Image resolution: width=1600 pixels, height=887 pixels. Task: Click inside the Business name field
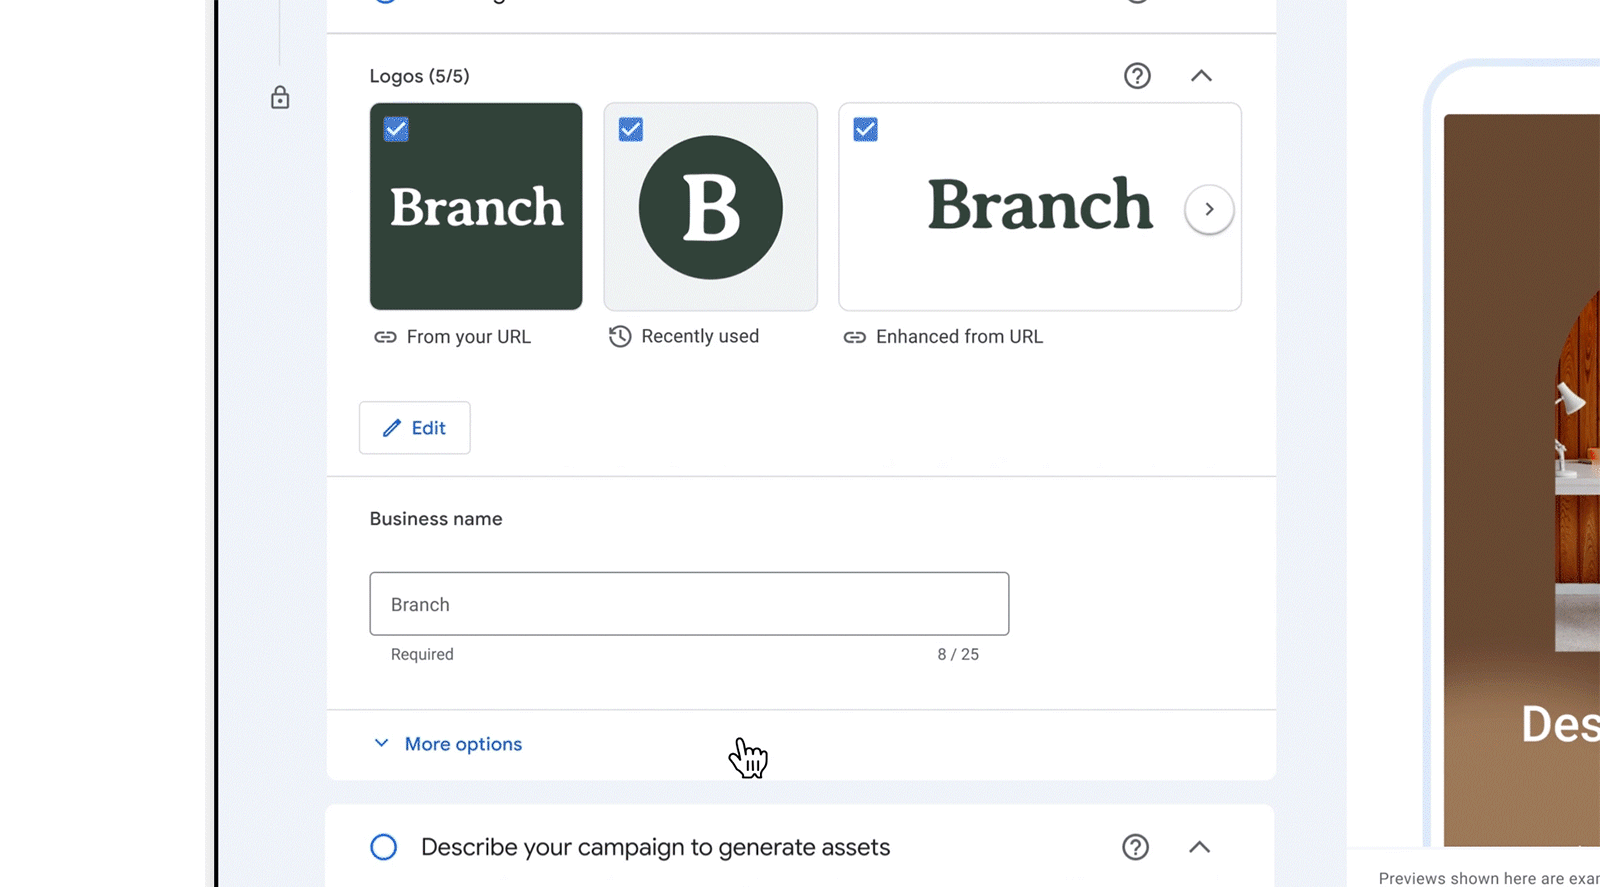point(688,604)
